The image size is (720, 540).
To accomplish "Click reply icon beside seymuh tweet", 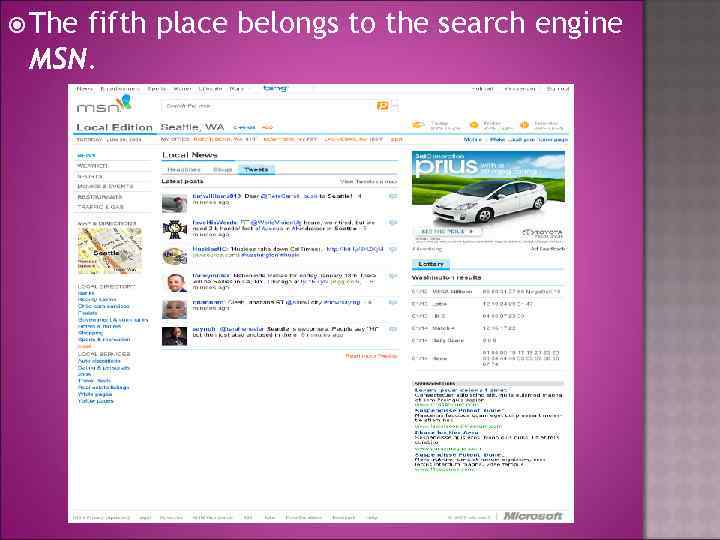I will coord(393,329).
